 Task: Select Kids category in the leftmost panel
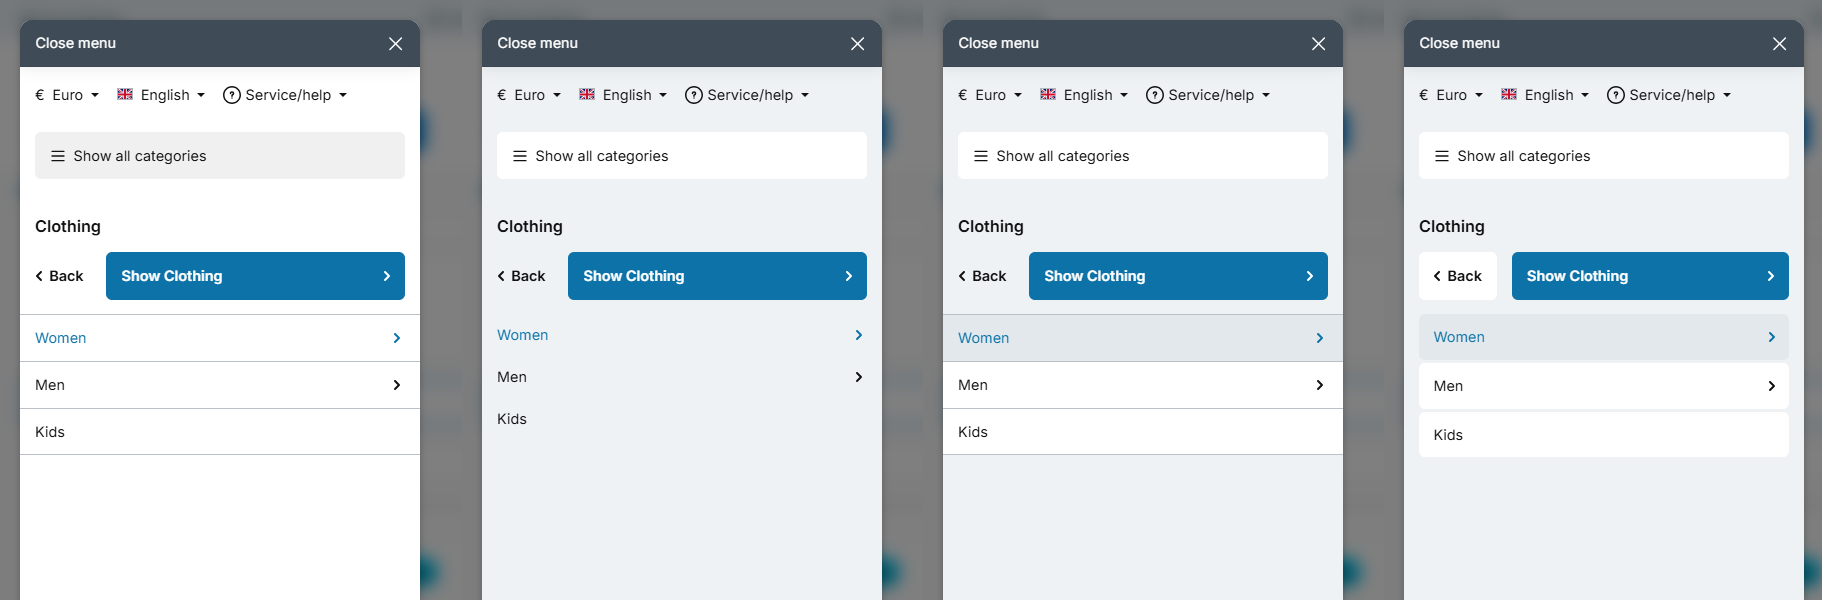coord(220,432)
